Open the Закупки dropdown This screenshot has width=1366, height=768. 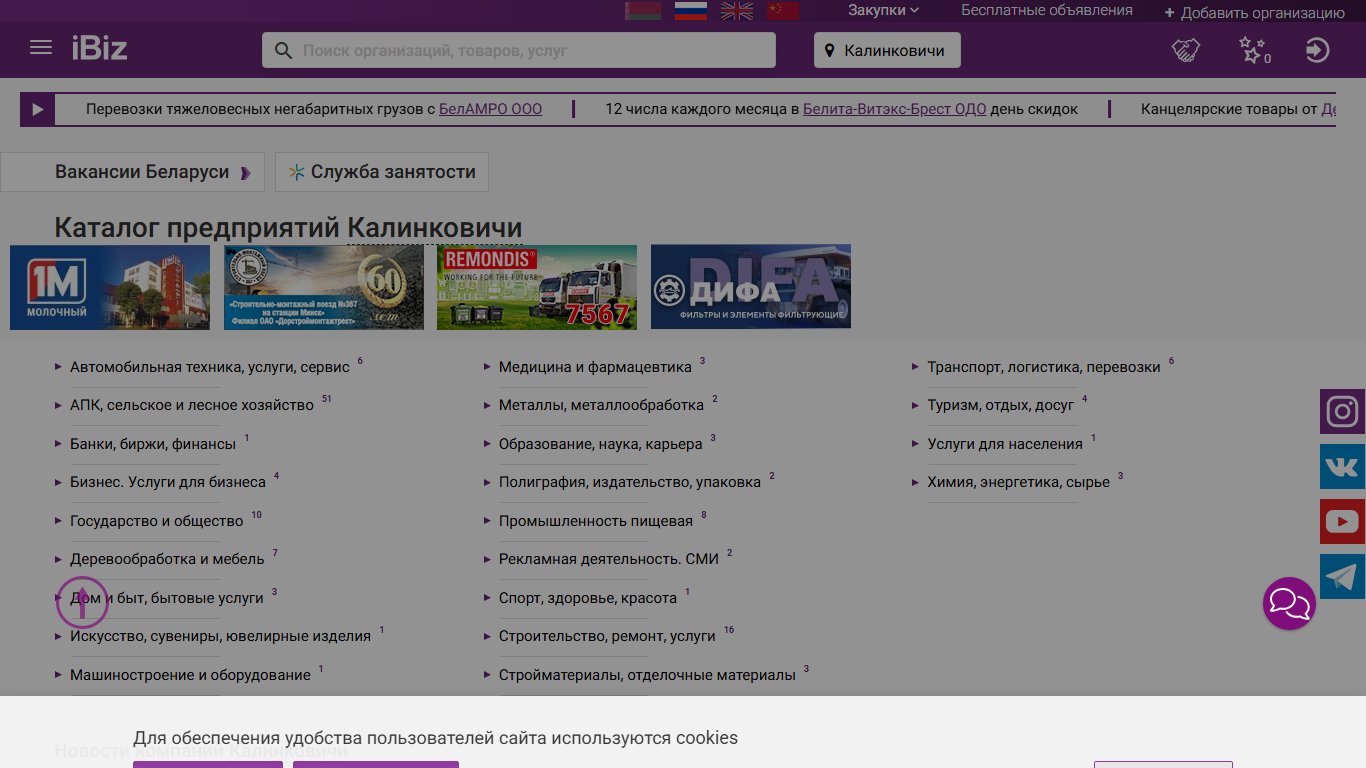[883, 10]
